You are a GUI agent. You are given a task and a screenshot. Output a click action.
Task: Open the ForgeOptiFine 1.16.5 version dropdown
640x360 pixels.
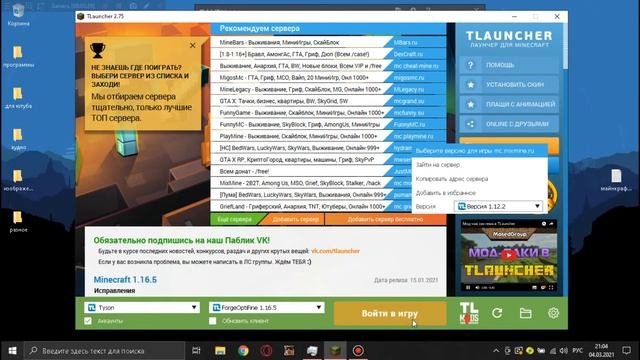(267, 307)
